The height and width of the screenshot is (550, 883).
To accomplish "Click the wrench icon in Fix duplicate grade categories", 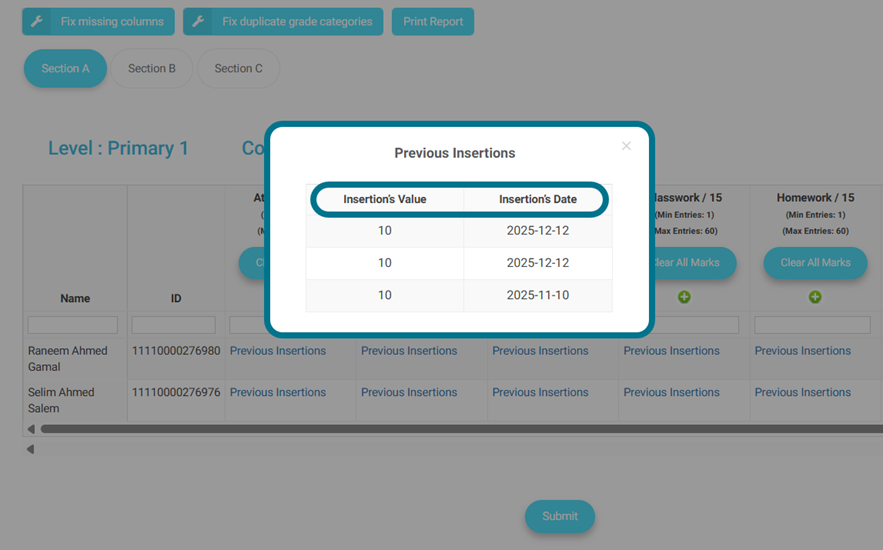I will (x=198, y=22).
